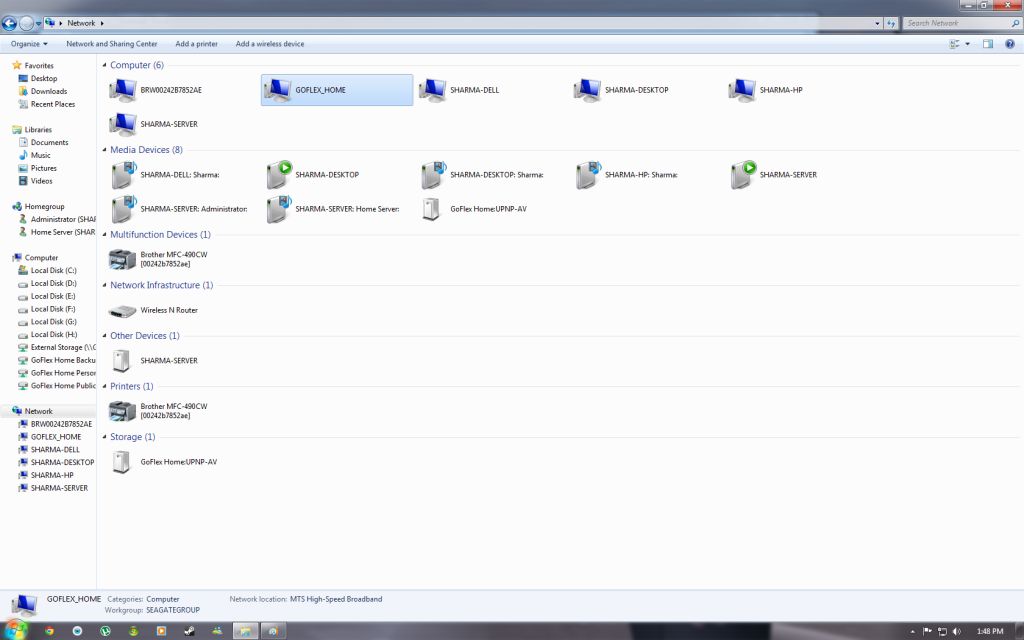The image size is (1024, 640).
Task: Open Help via the blue question mark
Action: (1009, 44)
